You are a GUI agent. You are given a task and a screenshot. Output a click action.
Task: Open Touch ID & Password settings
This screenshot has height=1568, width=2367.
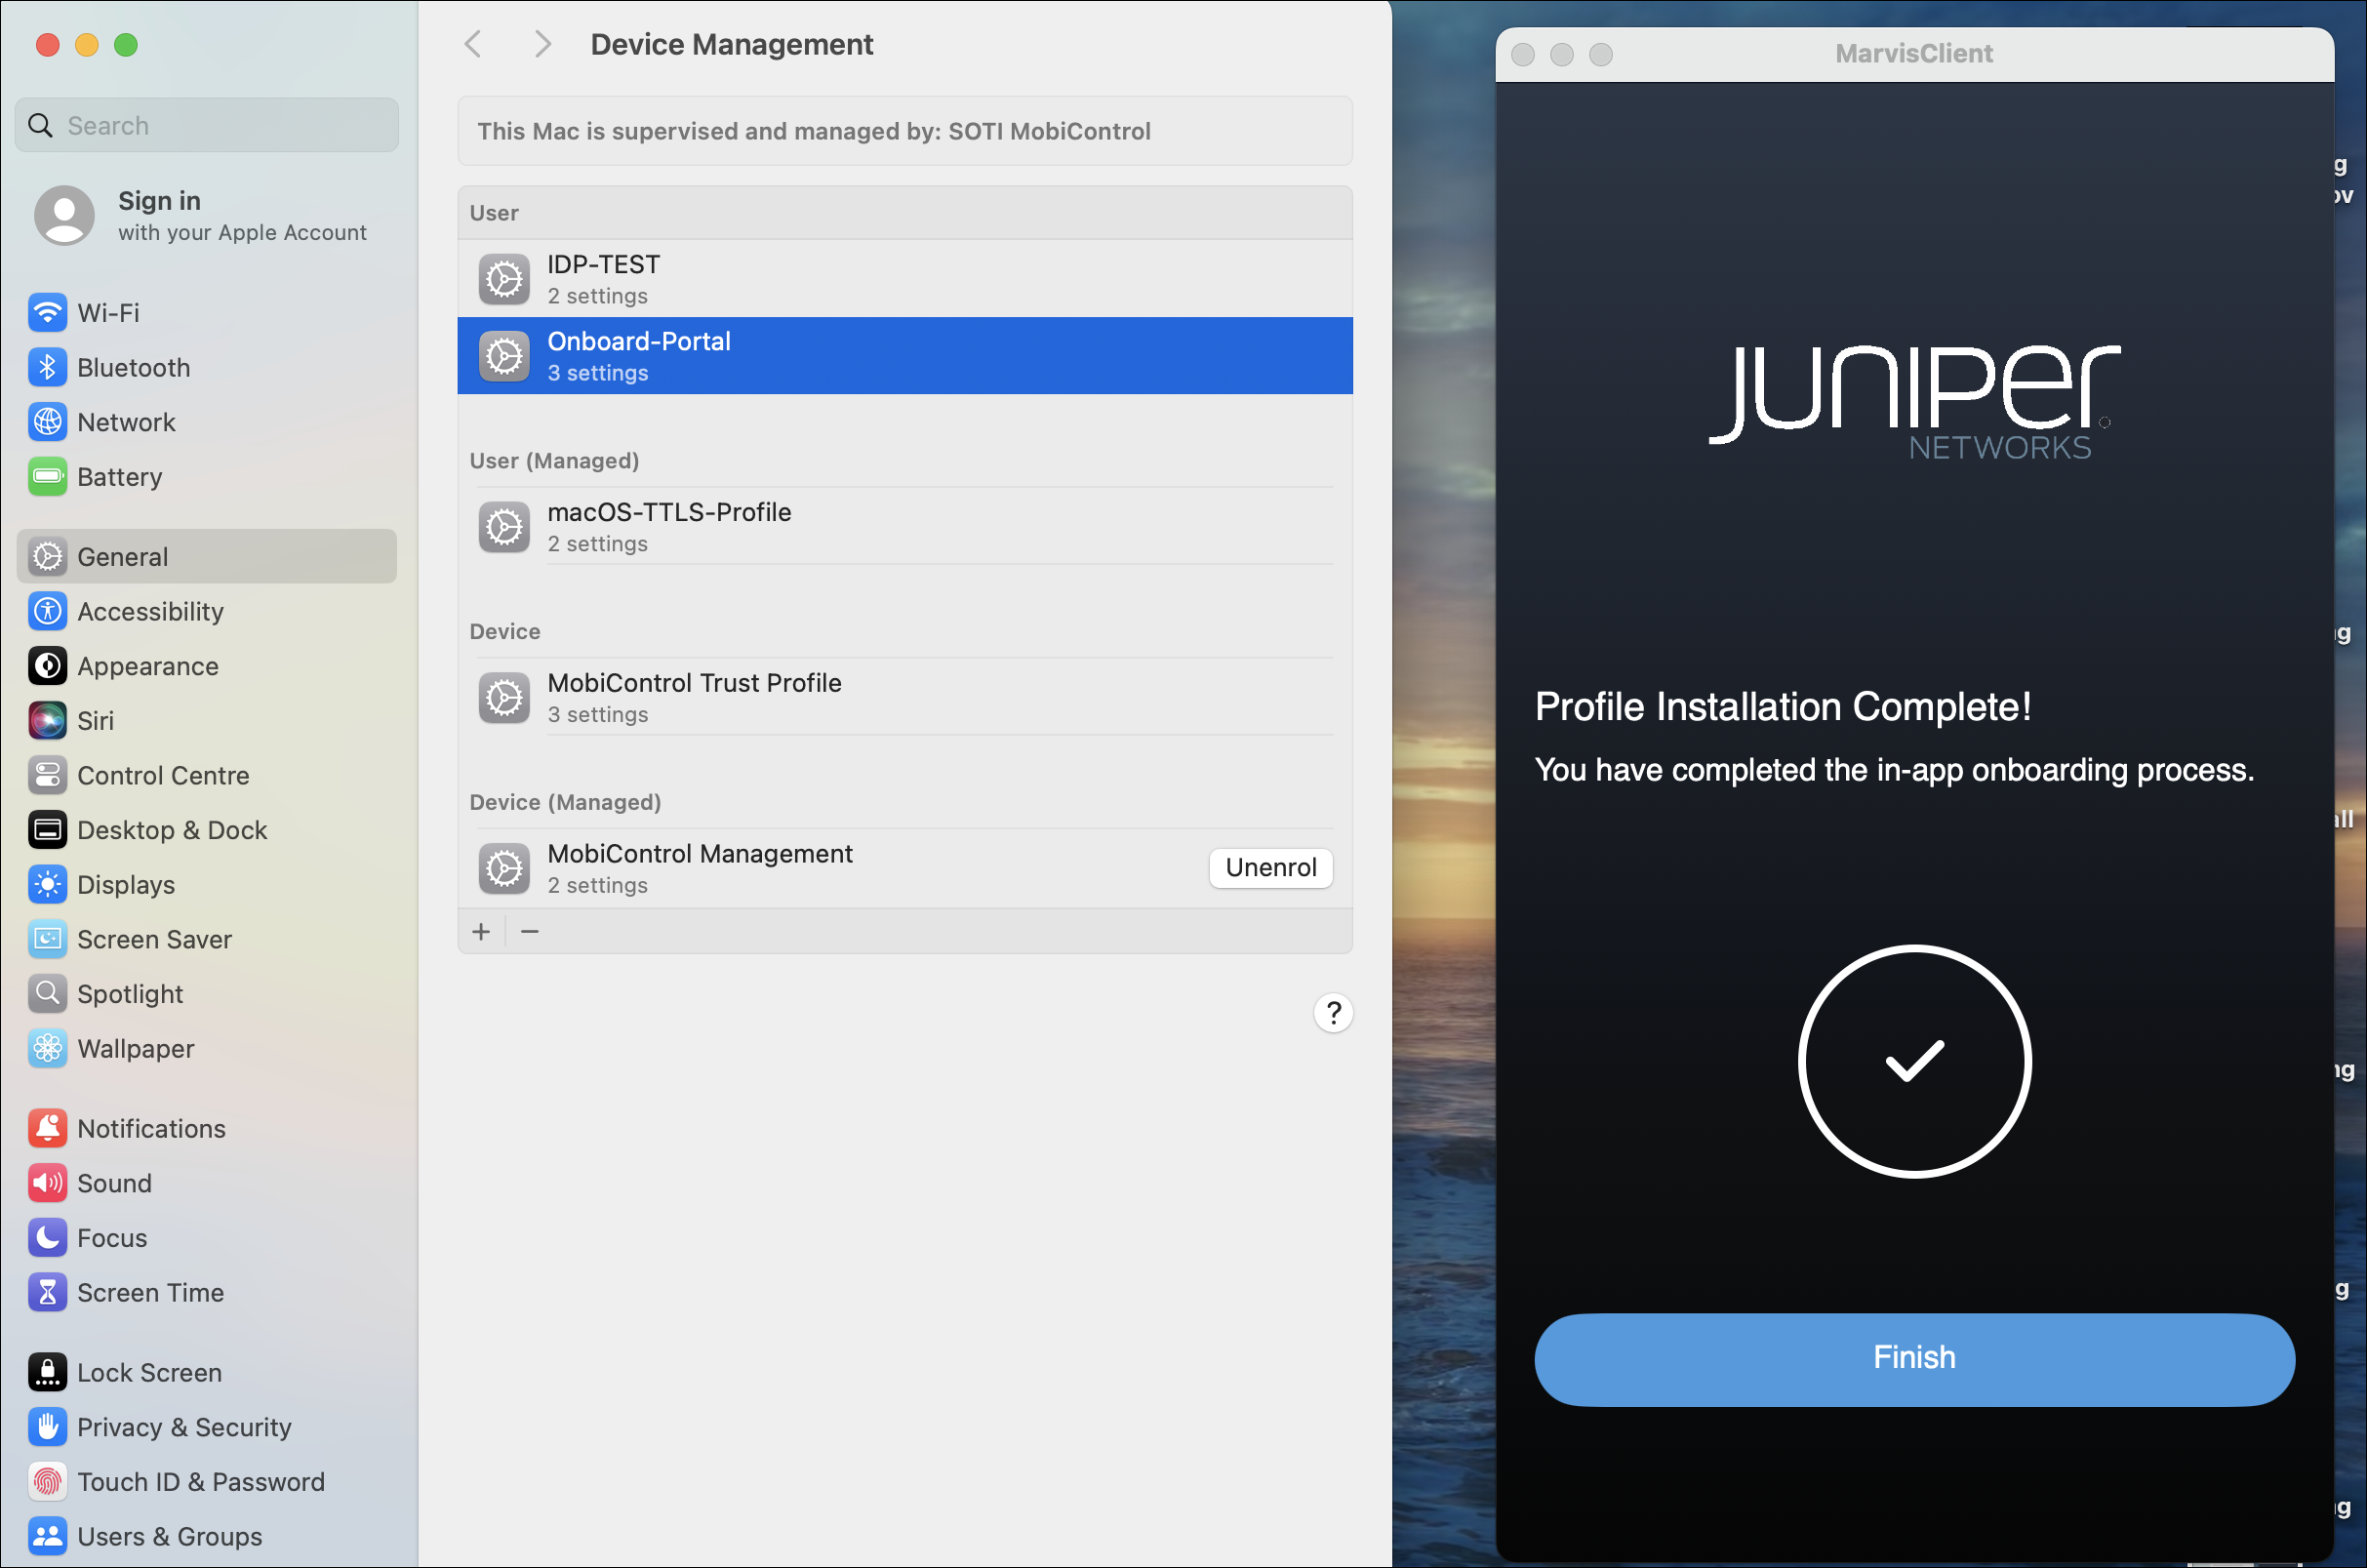point(200,1482)
